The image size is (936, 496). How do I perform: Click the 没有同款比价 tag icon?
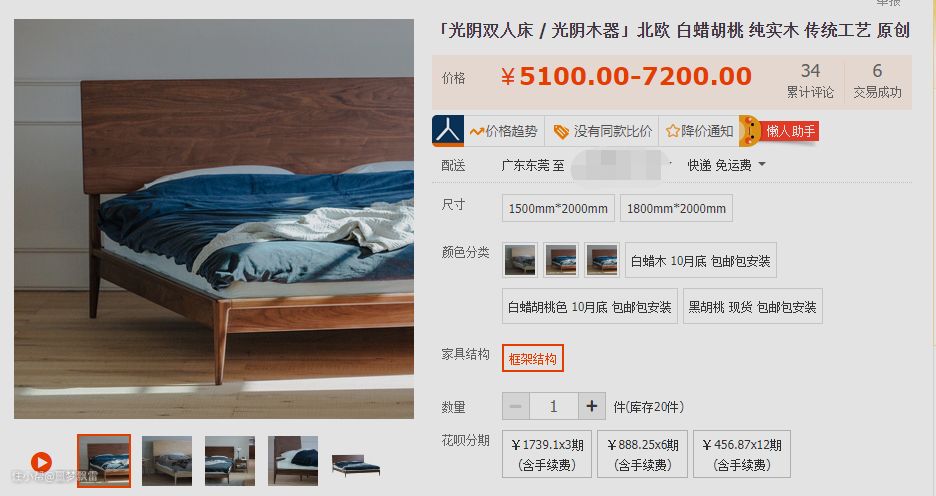561,132
